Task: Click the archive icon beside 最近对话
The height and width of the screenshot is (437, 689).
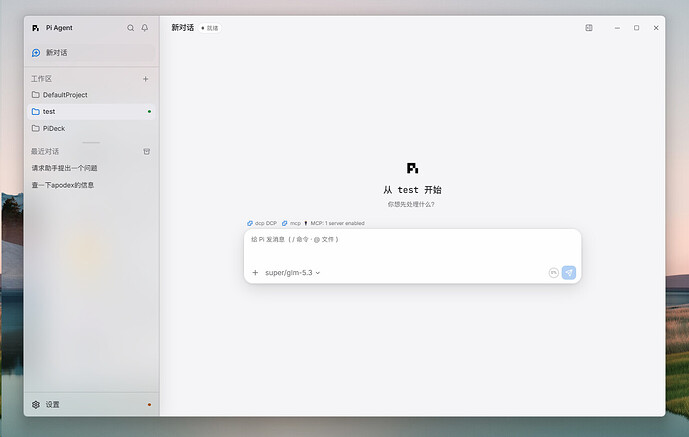Action: point(146,152)
